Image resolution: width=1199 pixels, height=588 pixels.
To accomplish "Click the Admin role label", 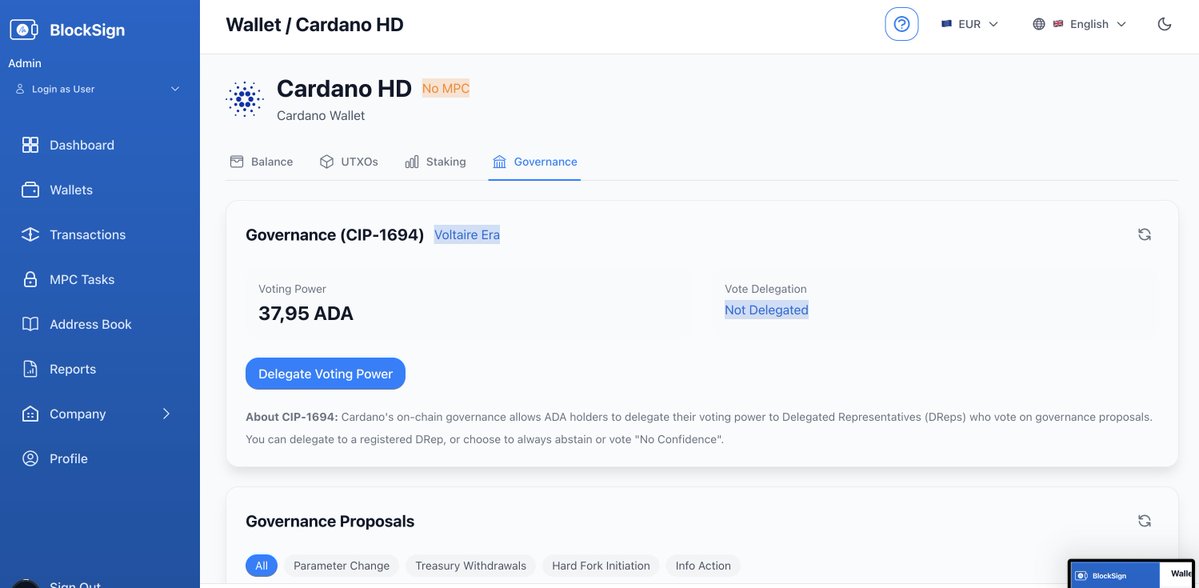I will (24, 63).
